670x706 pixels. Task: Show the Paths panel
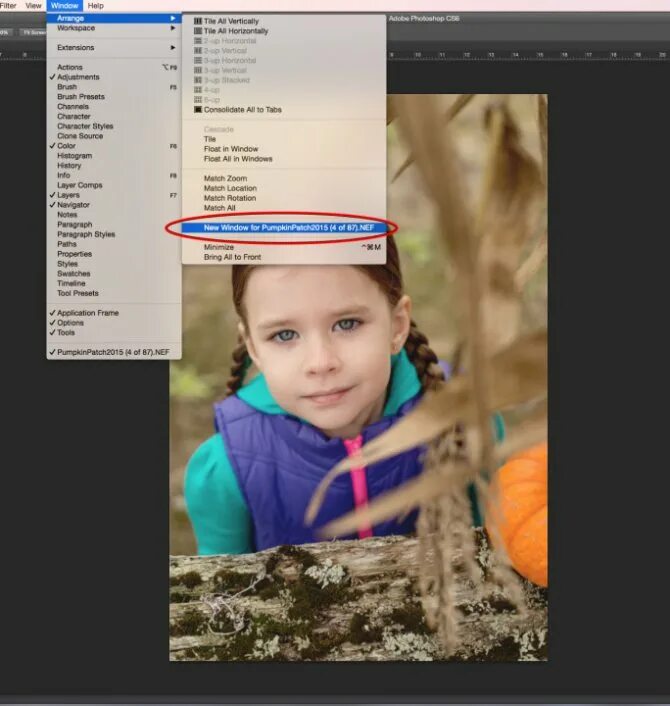pos(114,244)
